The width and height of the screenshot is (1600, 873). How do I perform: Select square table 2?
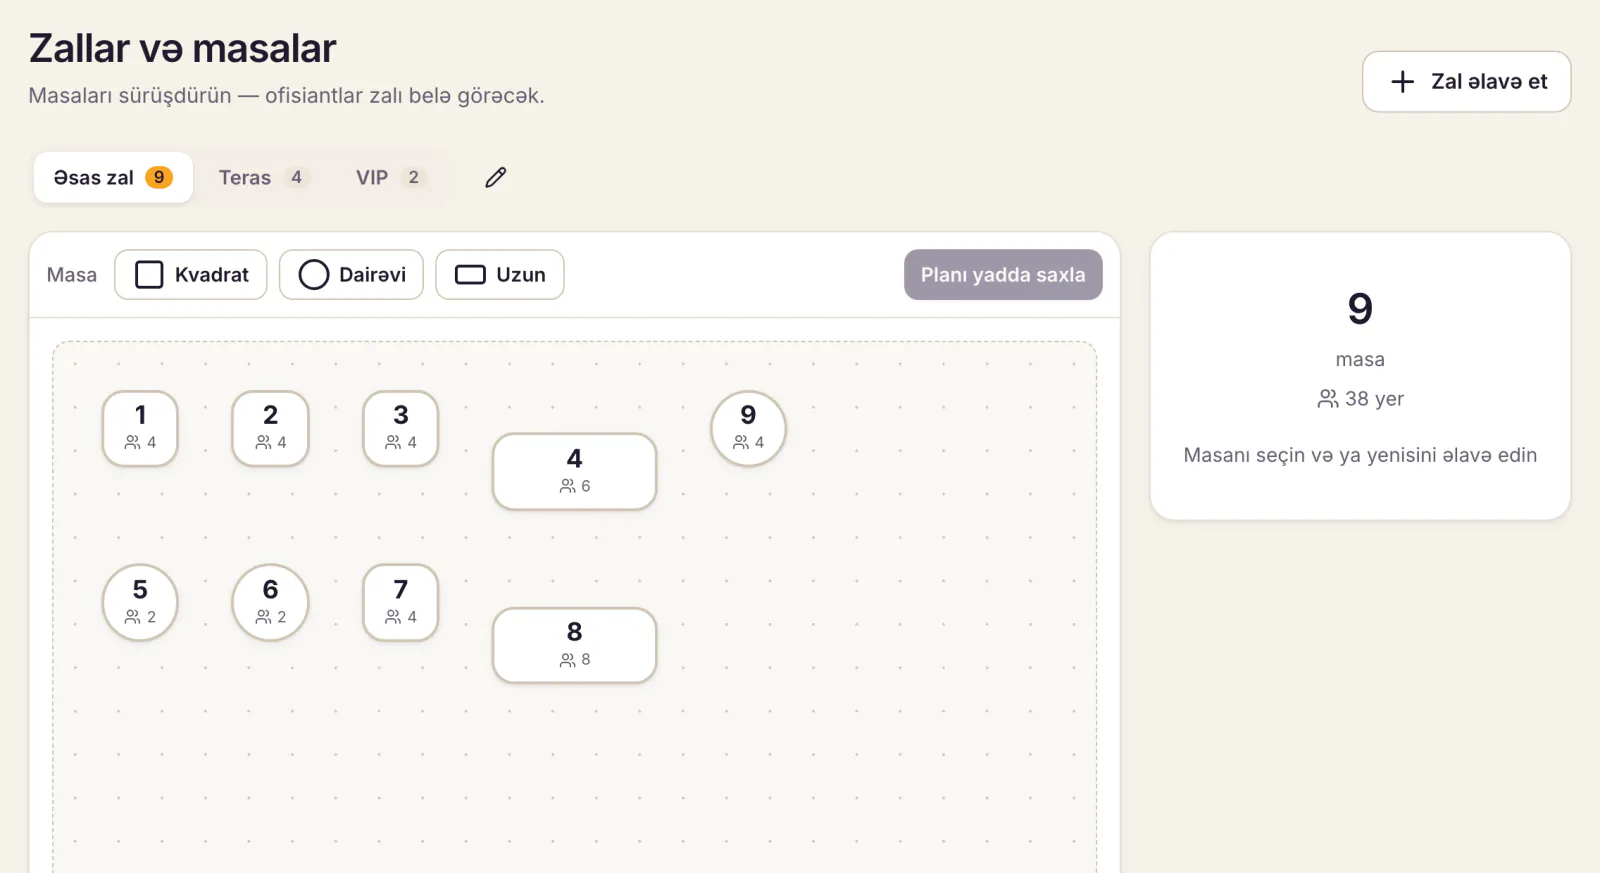coord(270,428)
